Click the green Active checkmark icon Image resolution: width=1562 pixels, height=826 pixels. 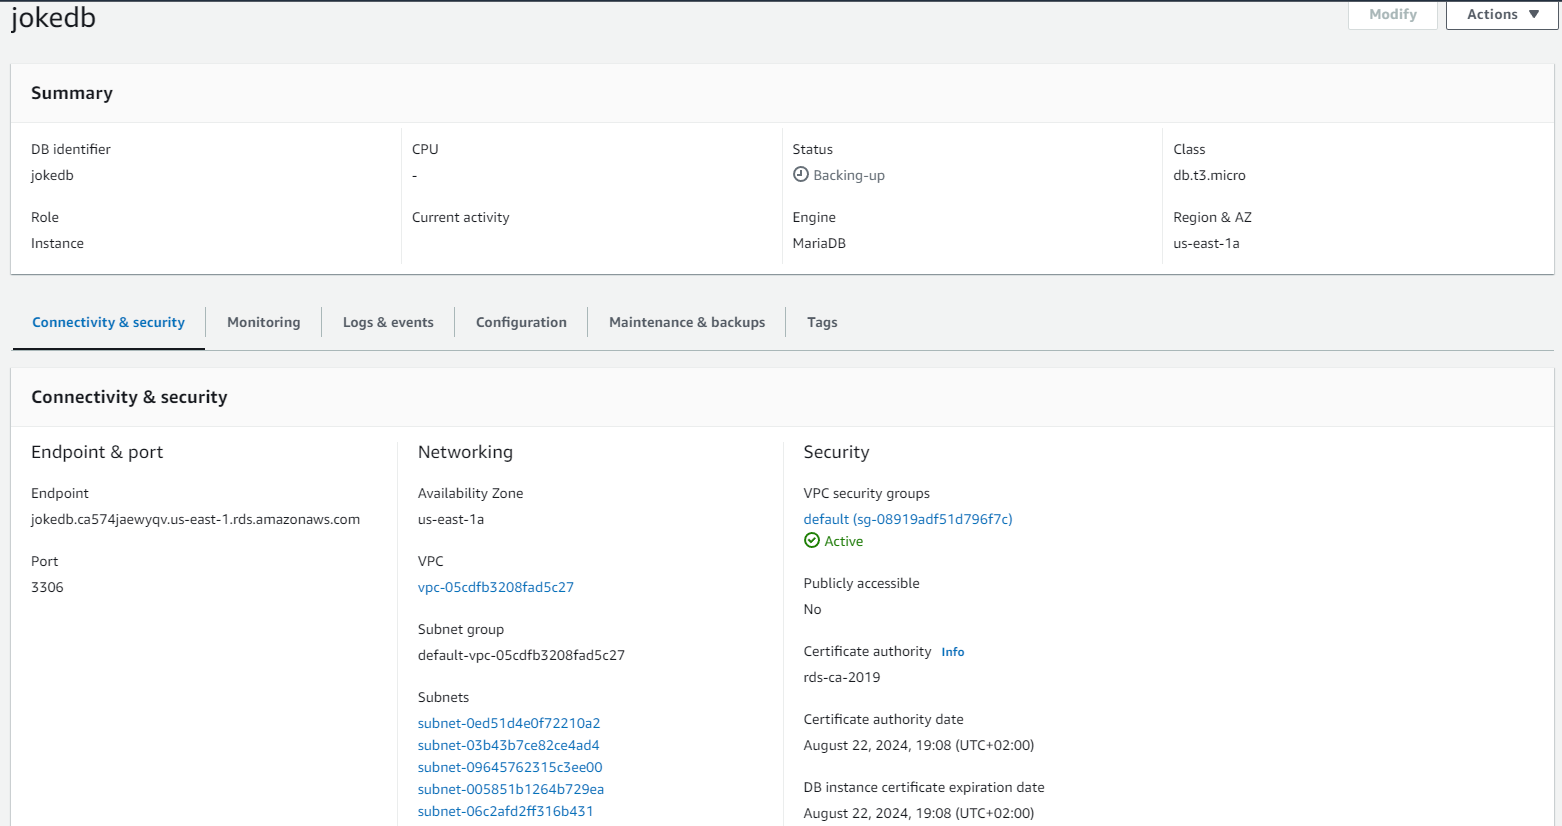tap(812, 541)
